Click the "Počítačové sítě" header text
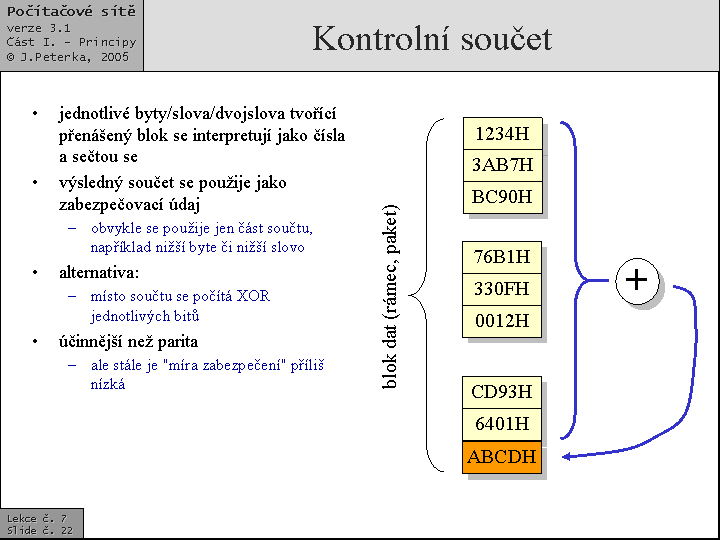The width and height of the screenshot is (720, 540). click(70, 12)
